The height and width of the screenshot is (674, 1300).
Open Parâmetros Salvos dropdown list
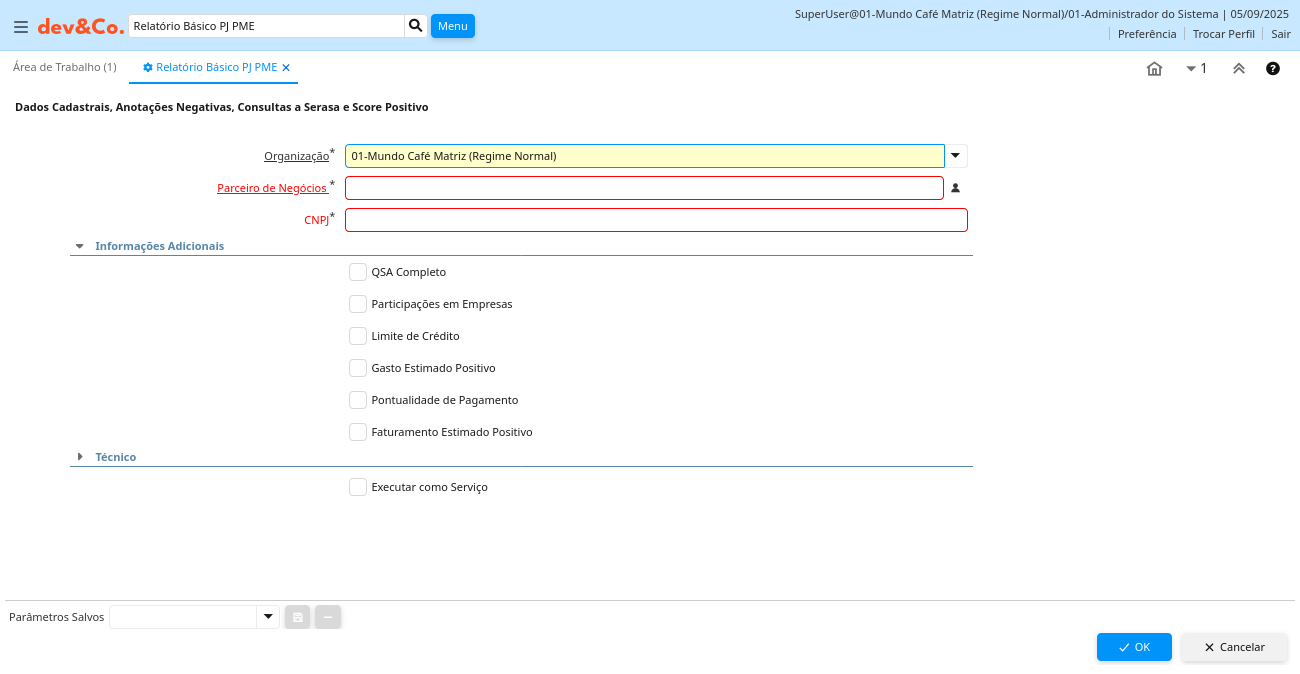pos(267,617)
